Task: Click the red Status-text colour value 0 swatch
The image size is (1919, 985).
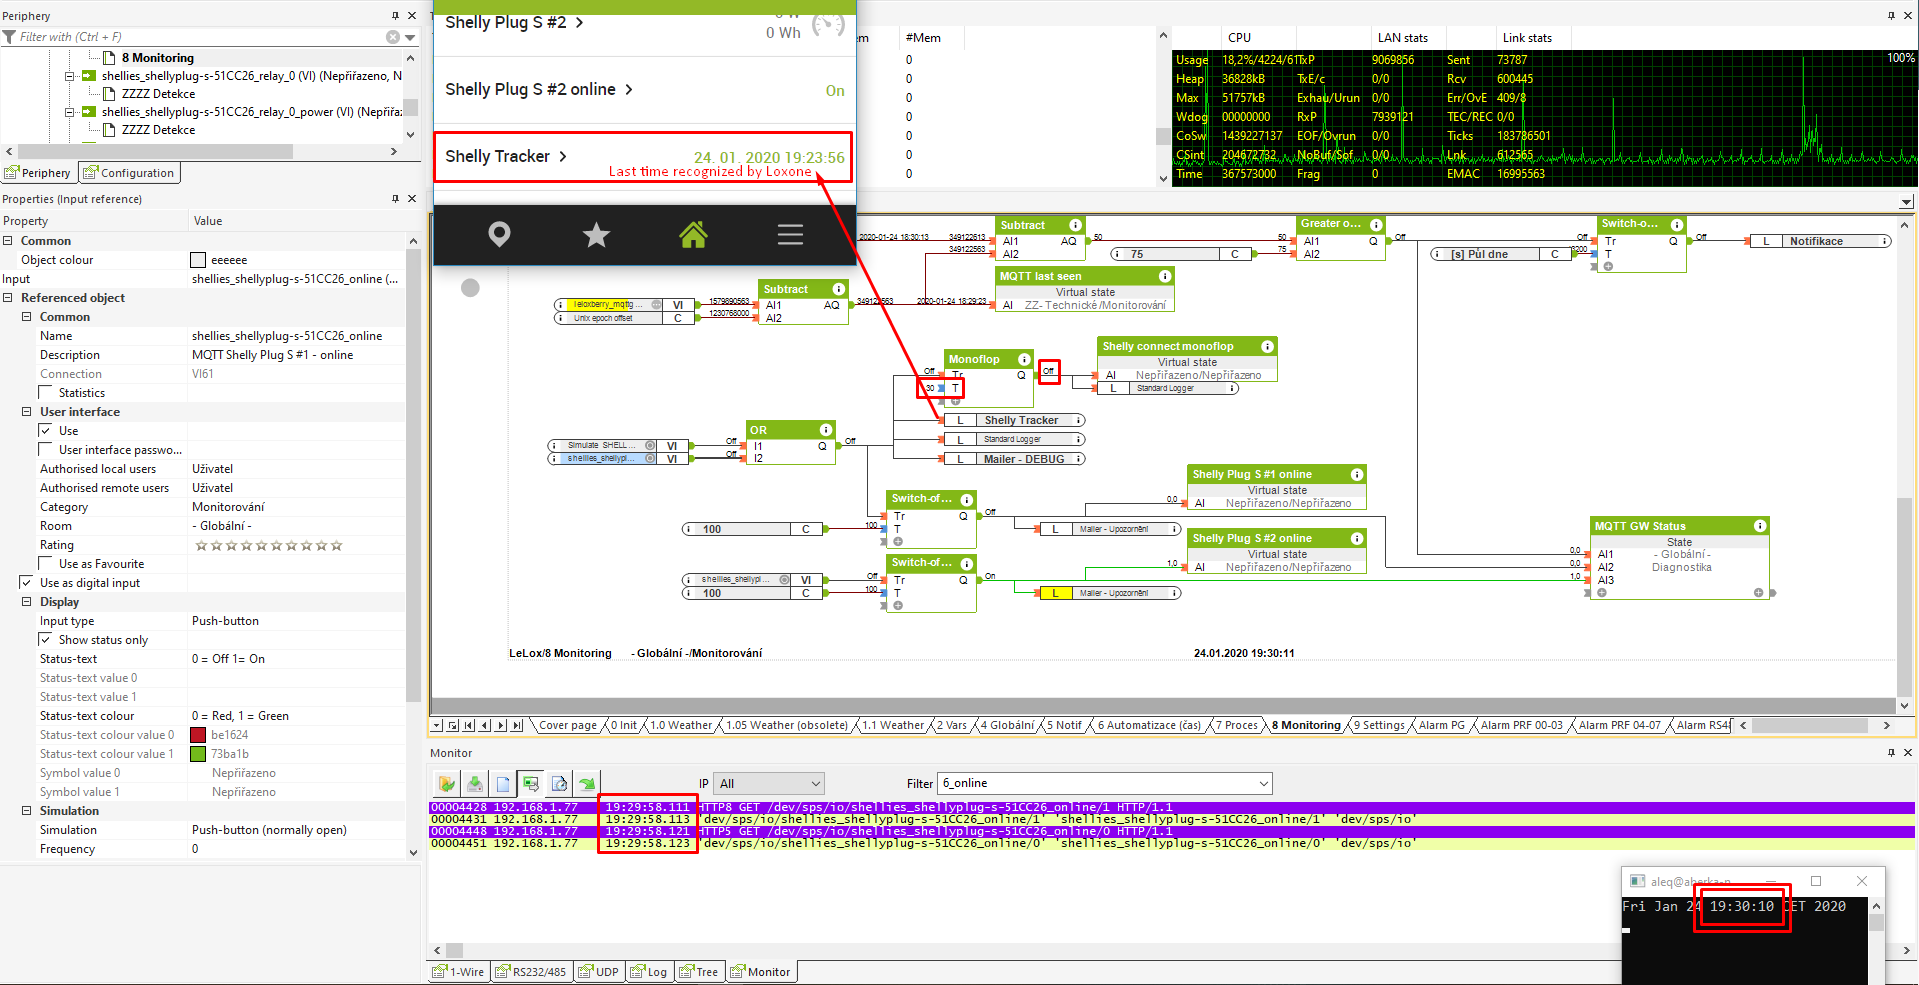Action: [198, 735]
